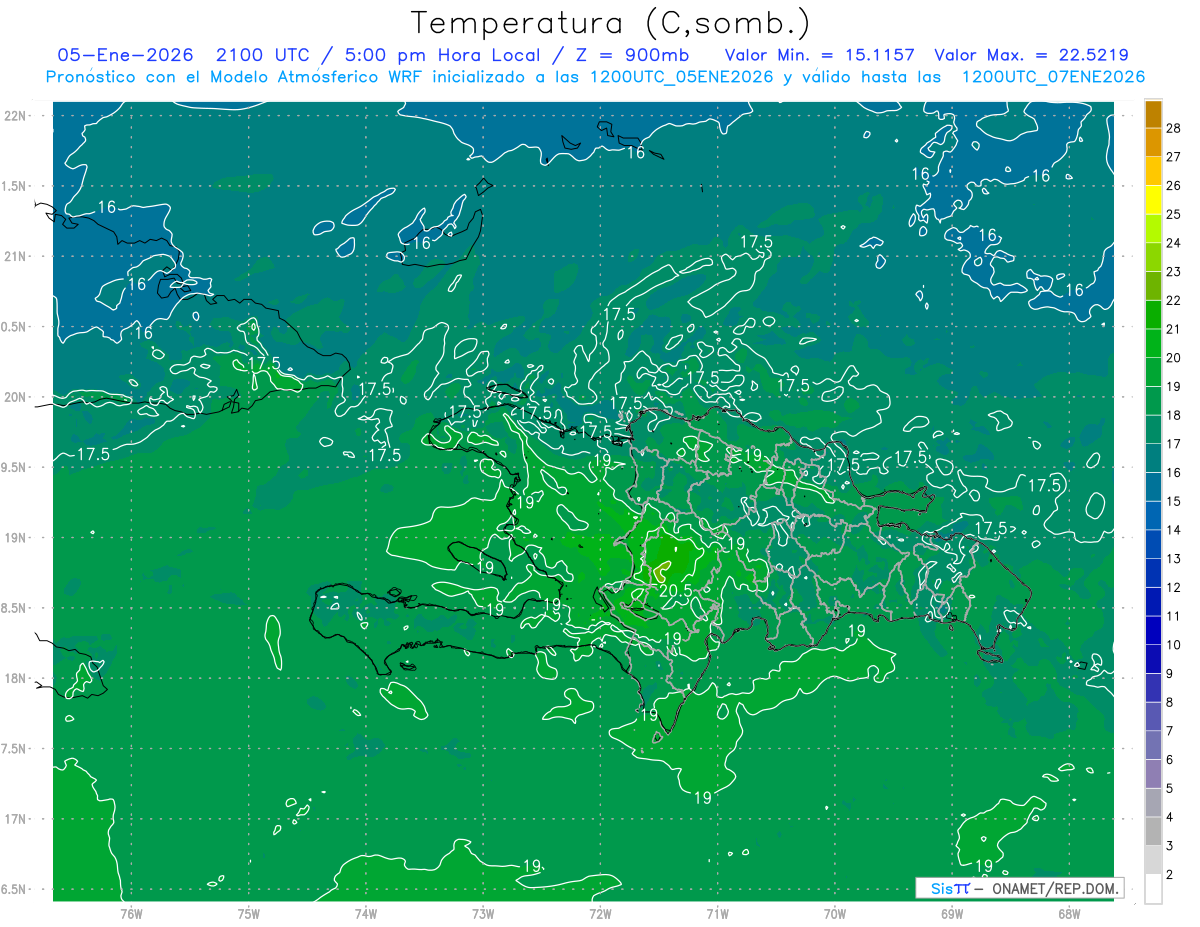Click 'Valor Max. = 22.5219' text
The image size is (1200, 927).
[1031, 55]
